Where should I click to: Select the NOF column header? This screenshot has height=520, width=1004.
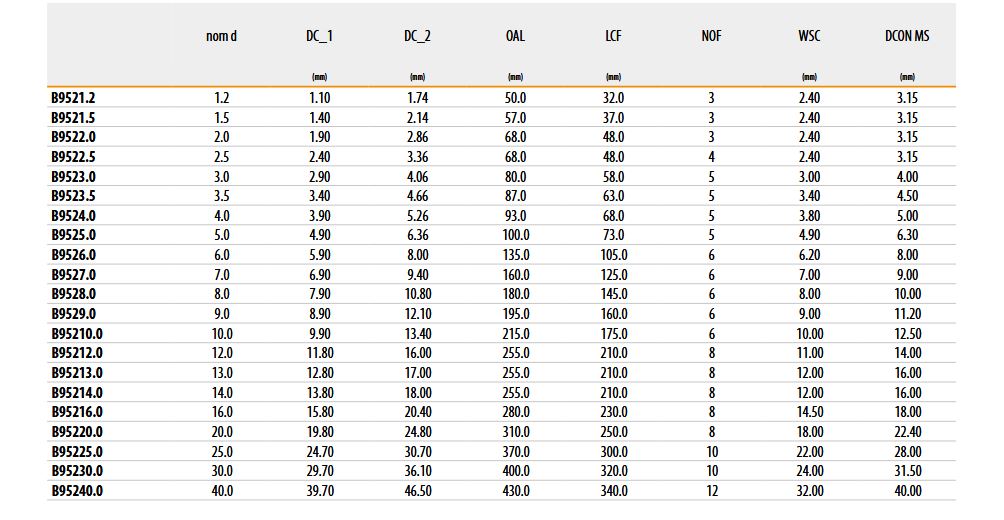point(711,36)
